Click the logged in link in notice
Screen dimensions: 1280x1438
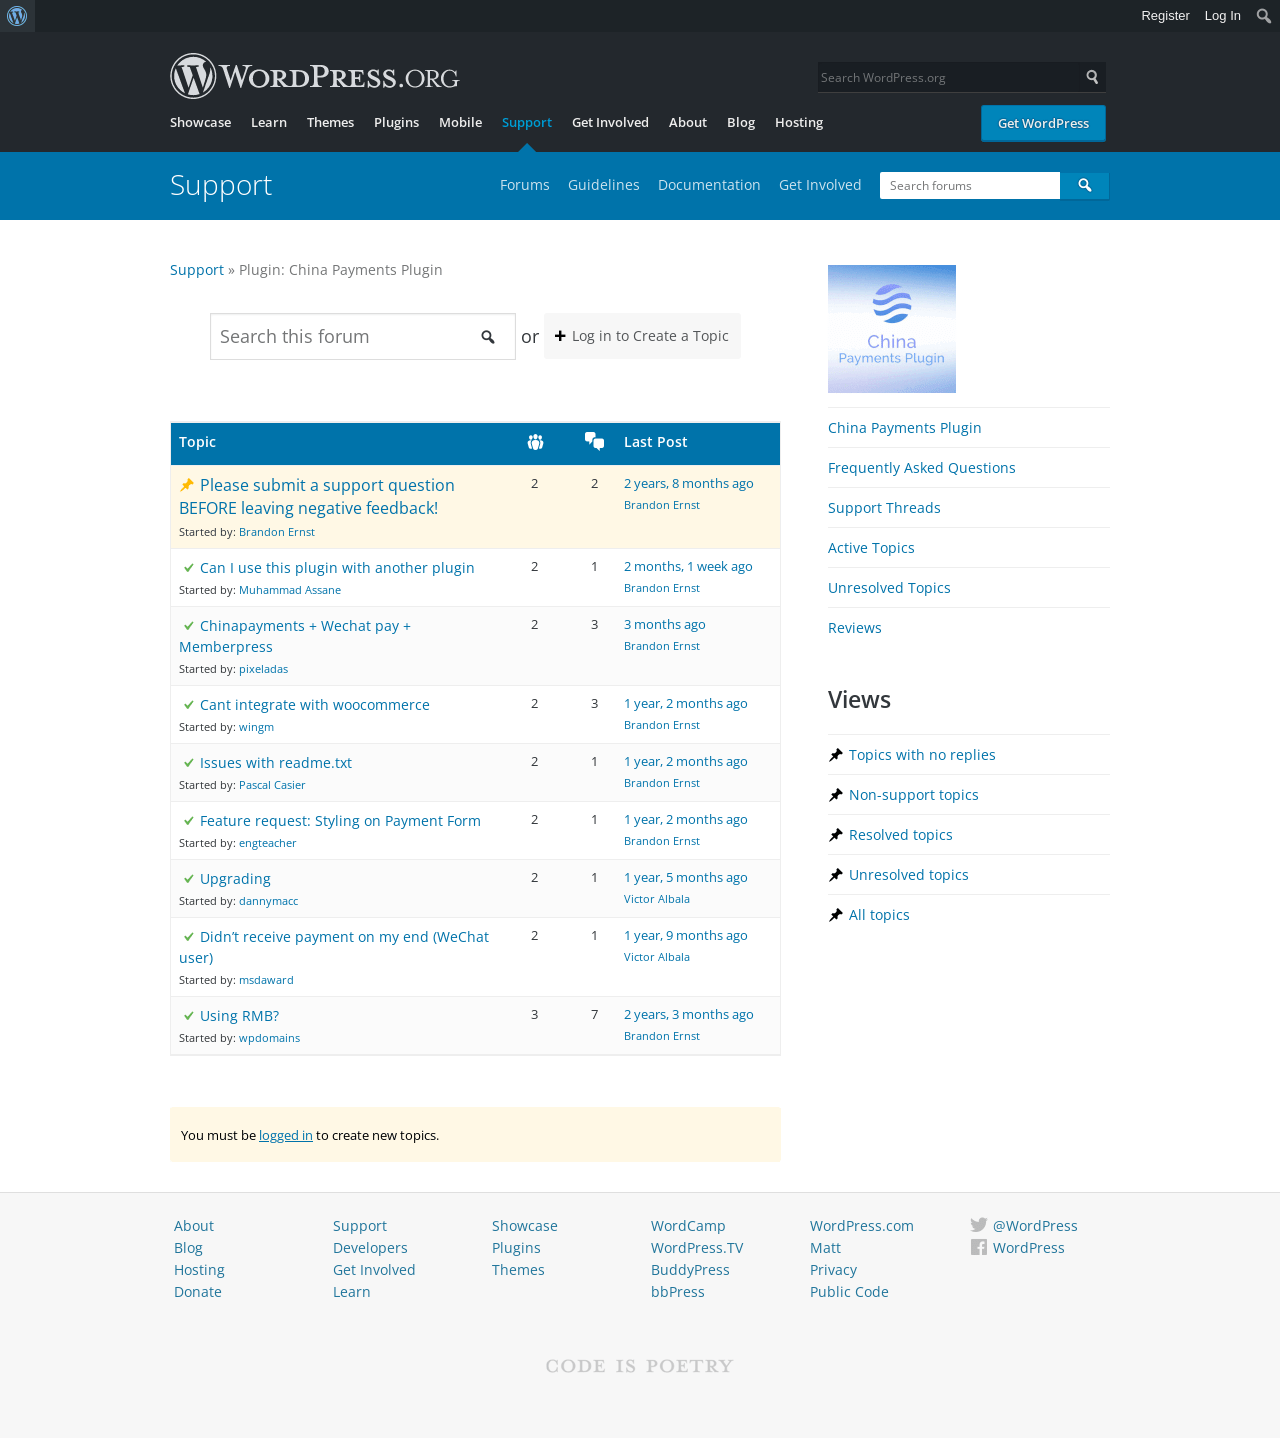point(286,1135)
